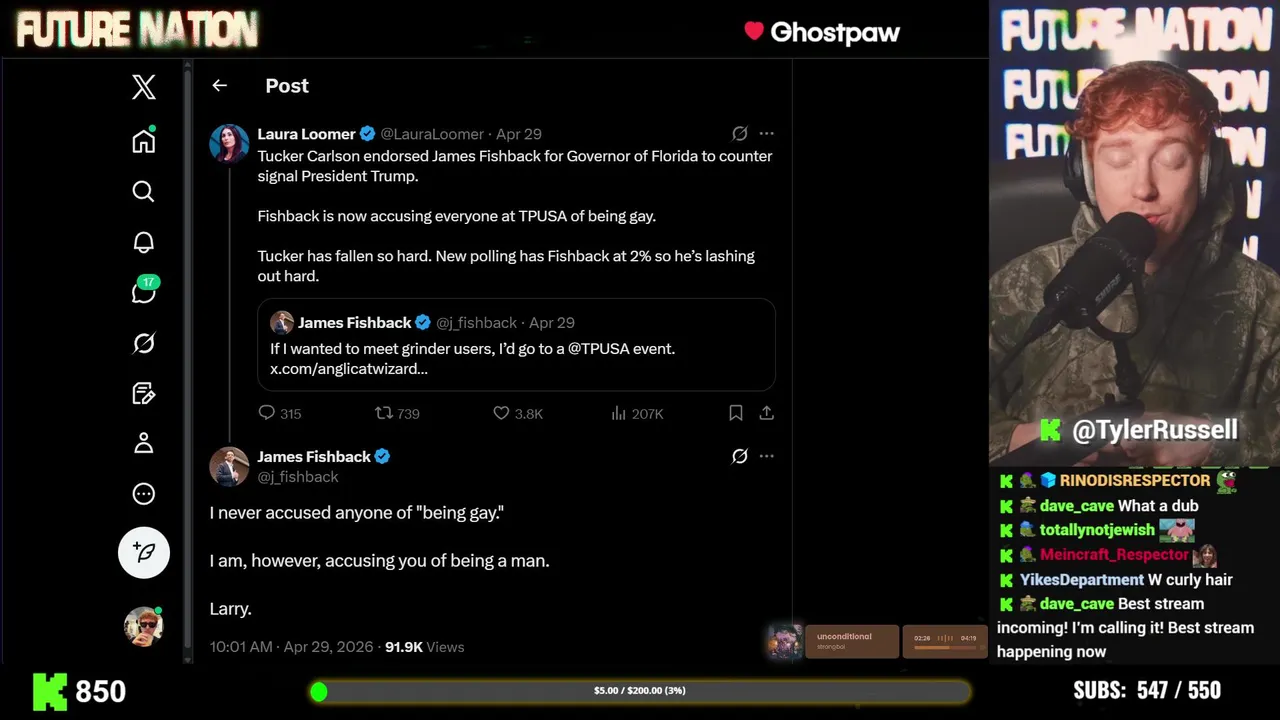Open the notepad-and-pencil icon in sidebar

point(144,393)
